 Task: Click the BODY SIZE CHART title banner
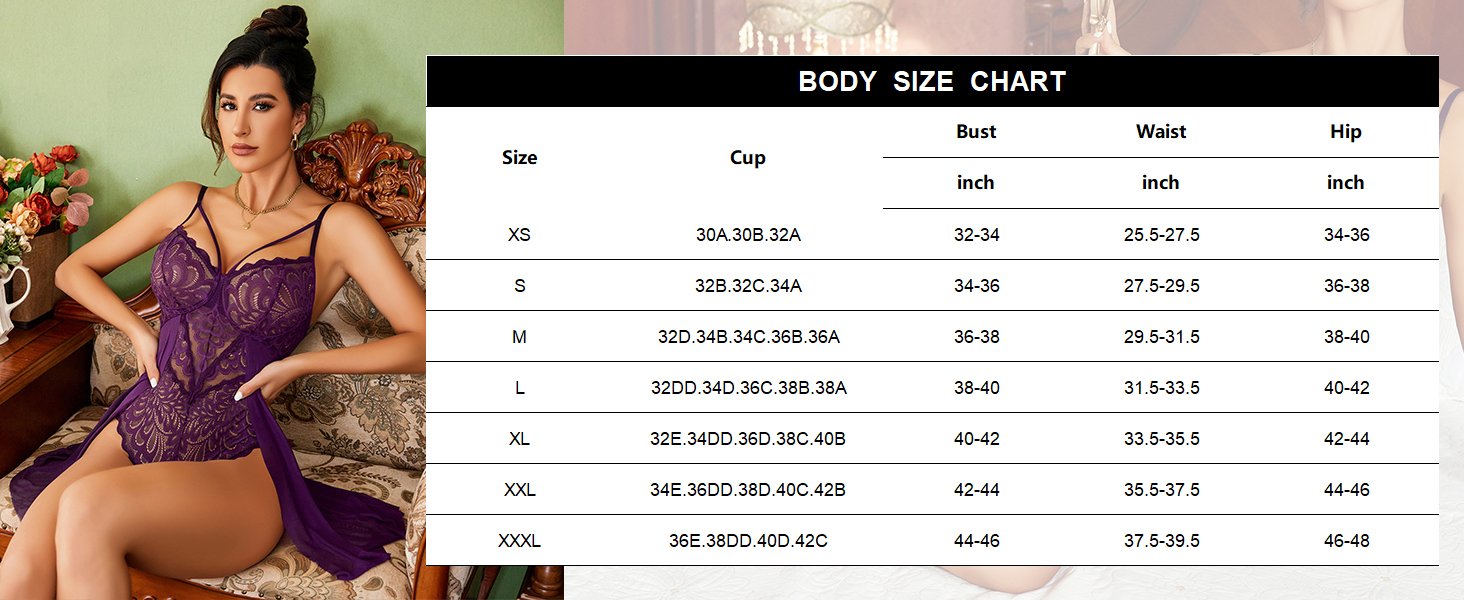click(x=932, y=81)
